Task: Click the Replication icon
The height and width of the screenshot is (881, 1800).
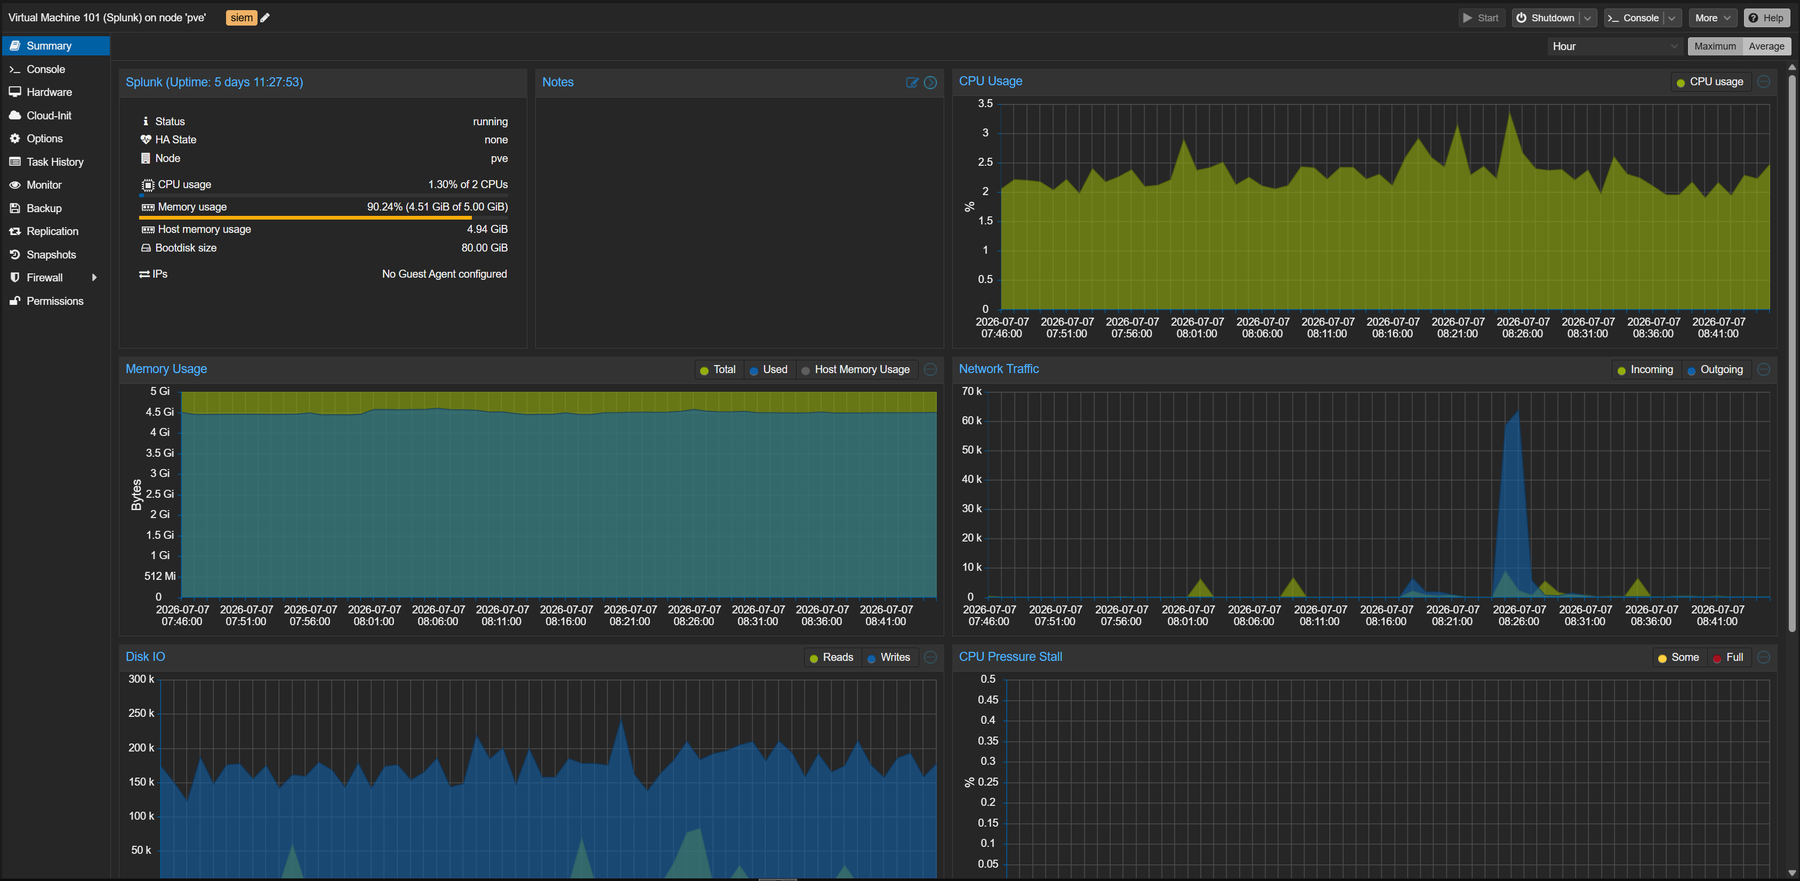Action: (15, 231)
